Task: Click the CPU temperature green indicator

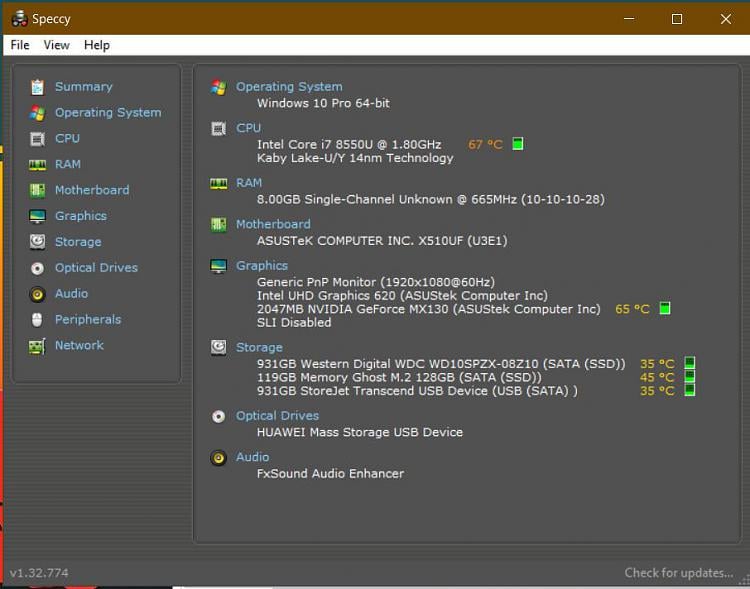Action: coord(518,144)
